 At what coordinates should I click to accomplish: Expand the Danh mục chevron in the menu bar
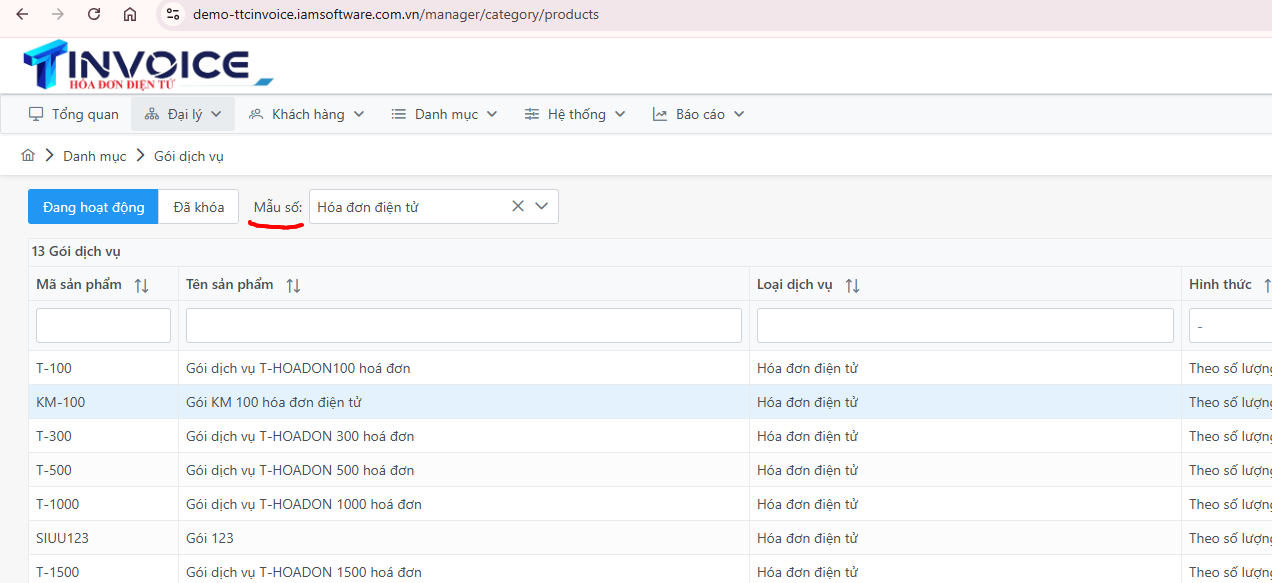point(492,114)
